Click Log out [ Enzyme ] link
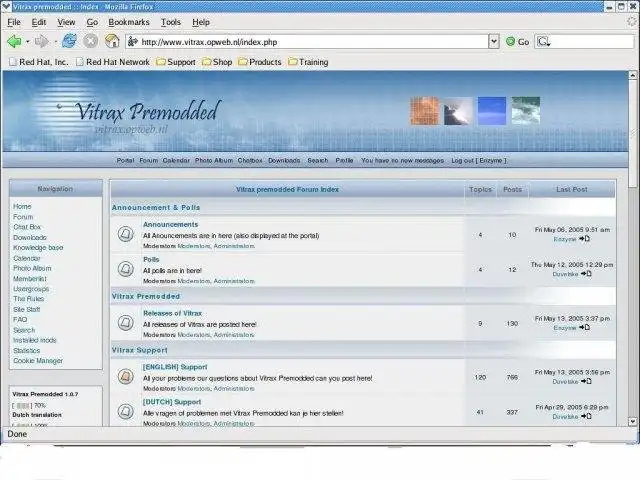Screen dimensions: 640x480 click(479, 160)
